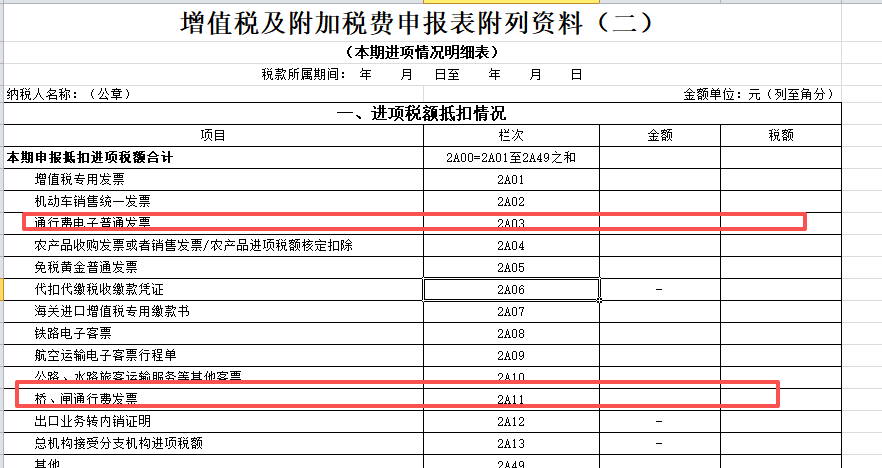Image resolution: width=882 pixels, height=468 pixels.
Task: Select the 2A01 cell
Action: point(511,179)
